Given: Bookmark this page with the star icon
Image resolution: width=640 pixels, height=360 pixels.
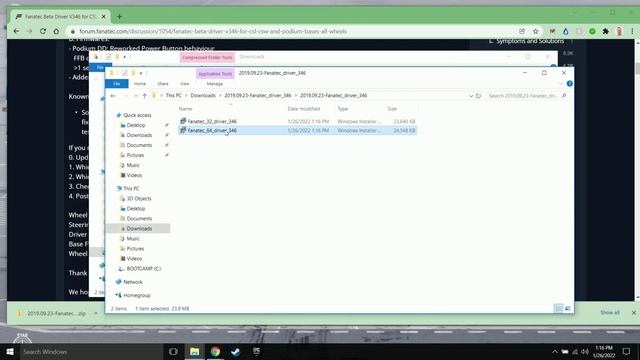Looking at the screenshot, I should click(536, 31).
